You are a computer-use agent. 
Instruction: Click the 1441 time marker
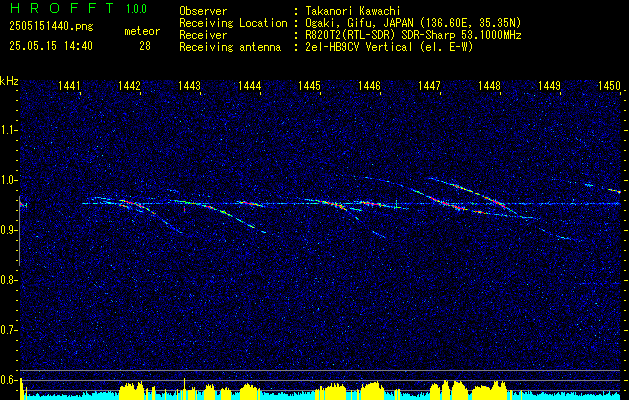[69, 85]
